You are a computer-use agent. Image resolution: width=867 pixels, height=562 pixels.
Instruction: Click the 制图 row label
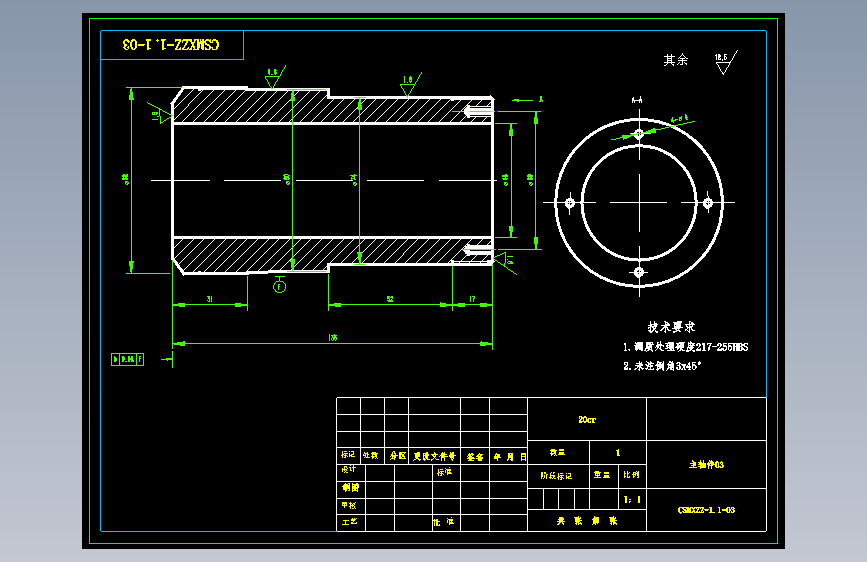coord(350,487)
